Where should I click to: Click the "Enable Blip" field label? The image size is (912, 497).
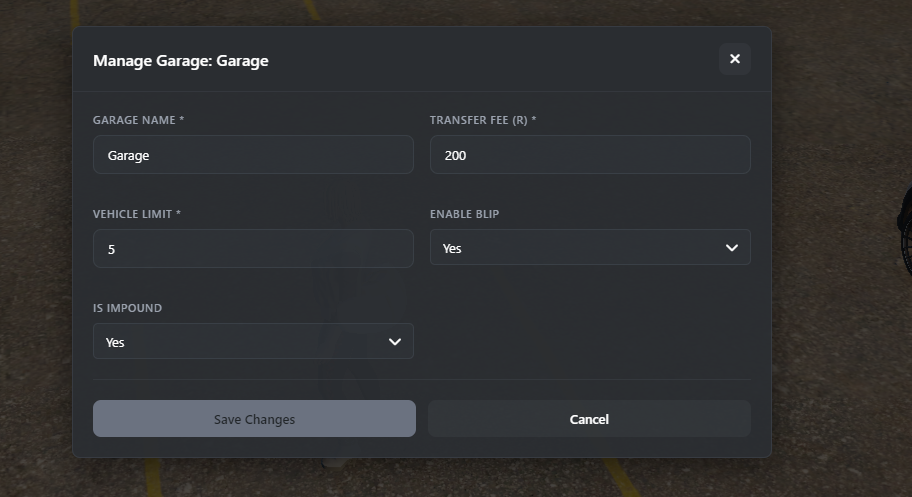click(465, 214)
